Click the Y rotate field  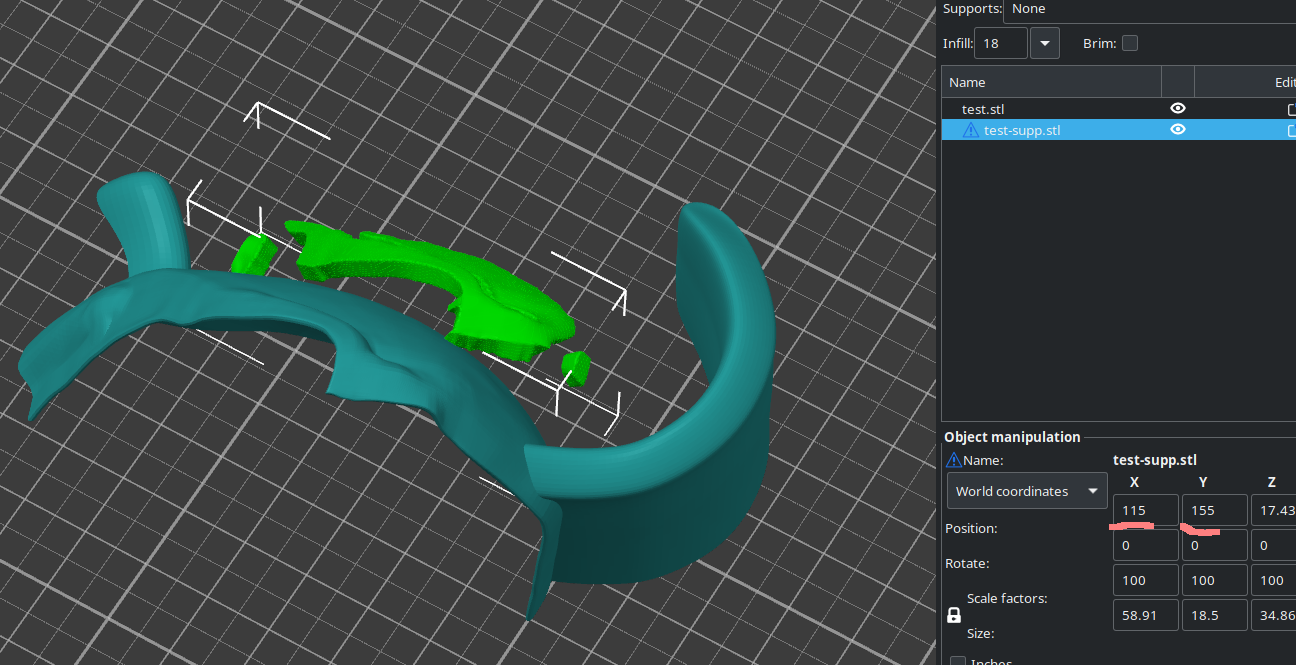coord(1215,545)
